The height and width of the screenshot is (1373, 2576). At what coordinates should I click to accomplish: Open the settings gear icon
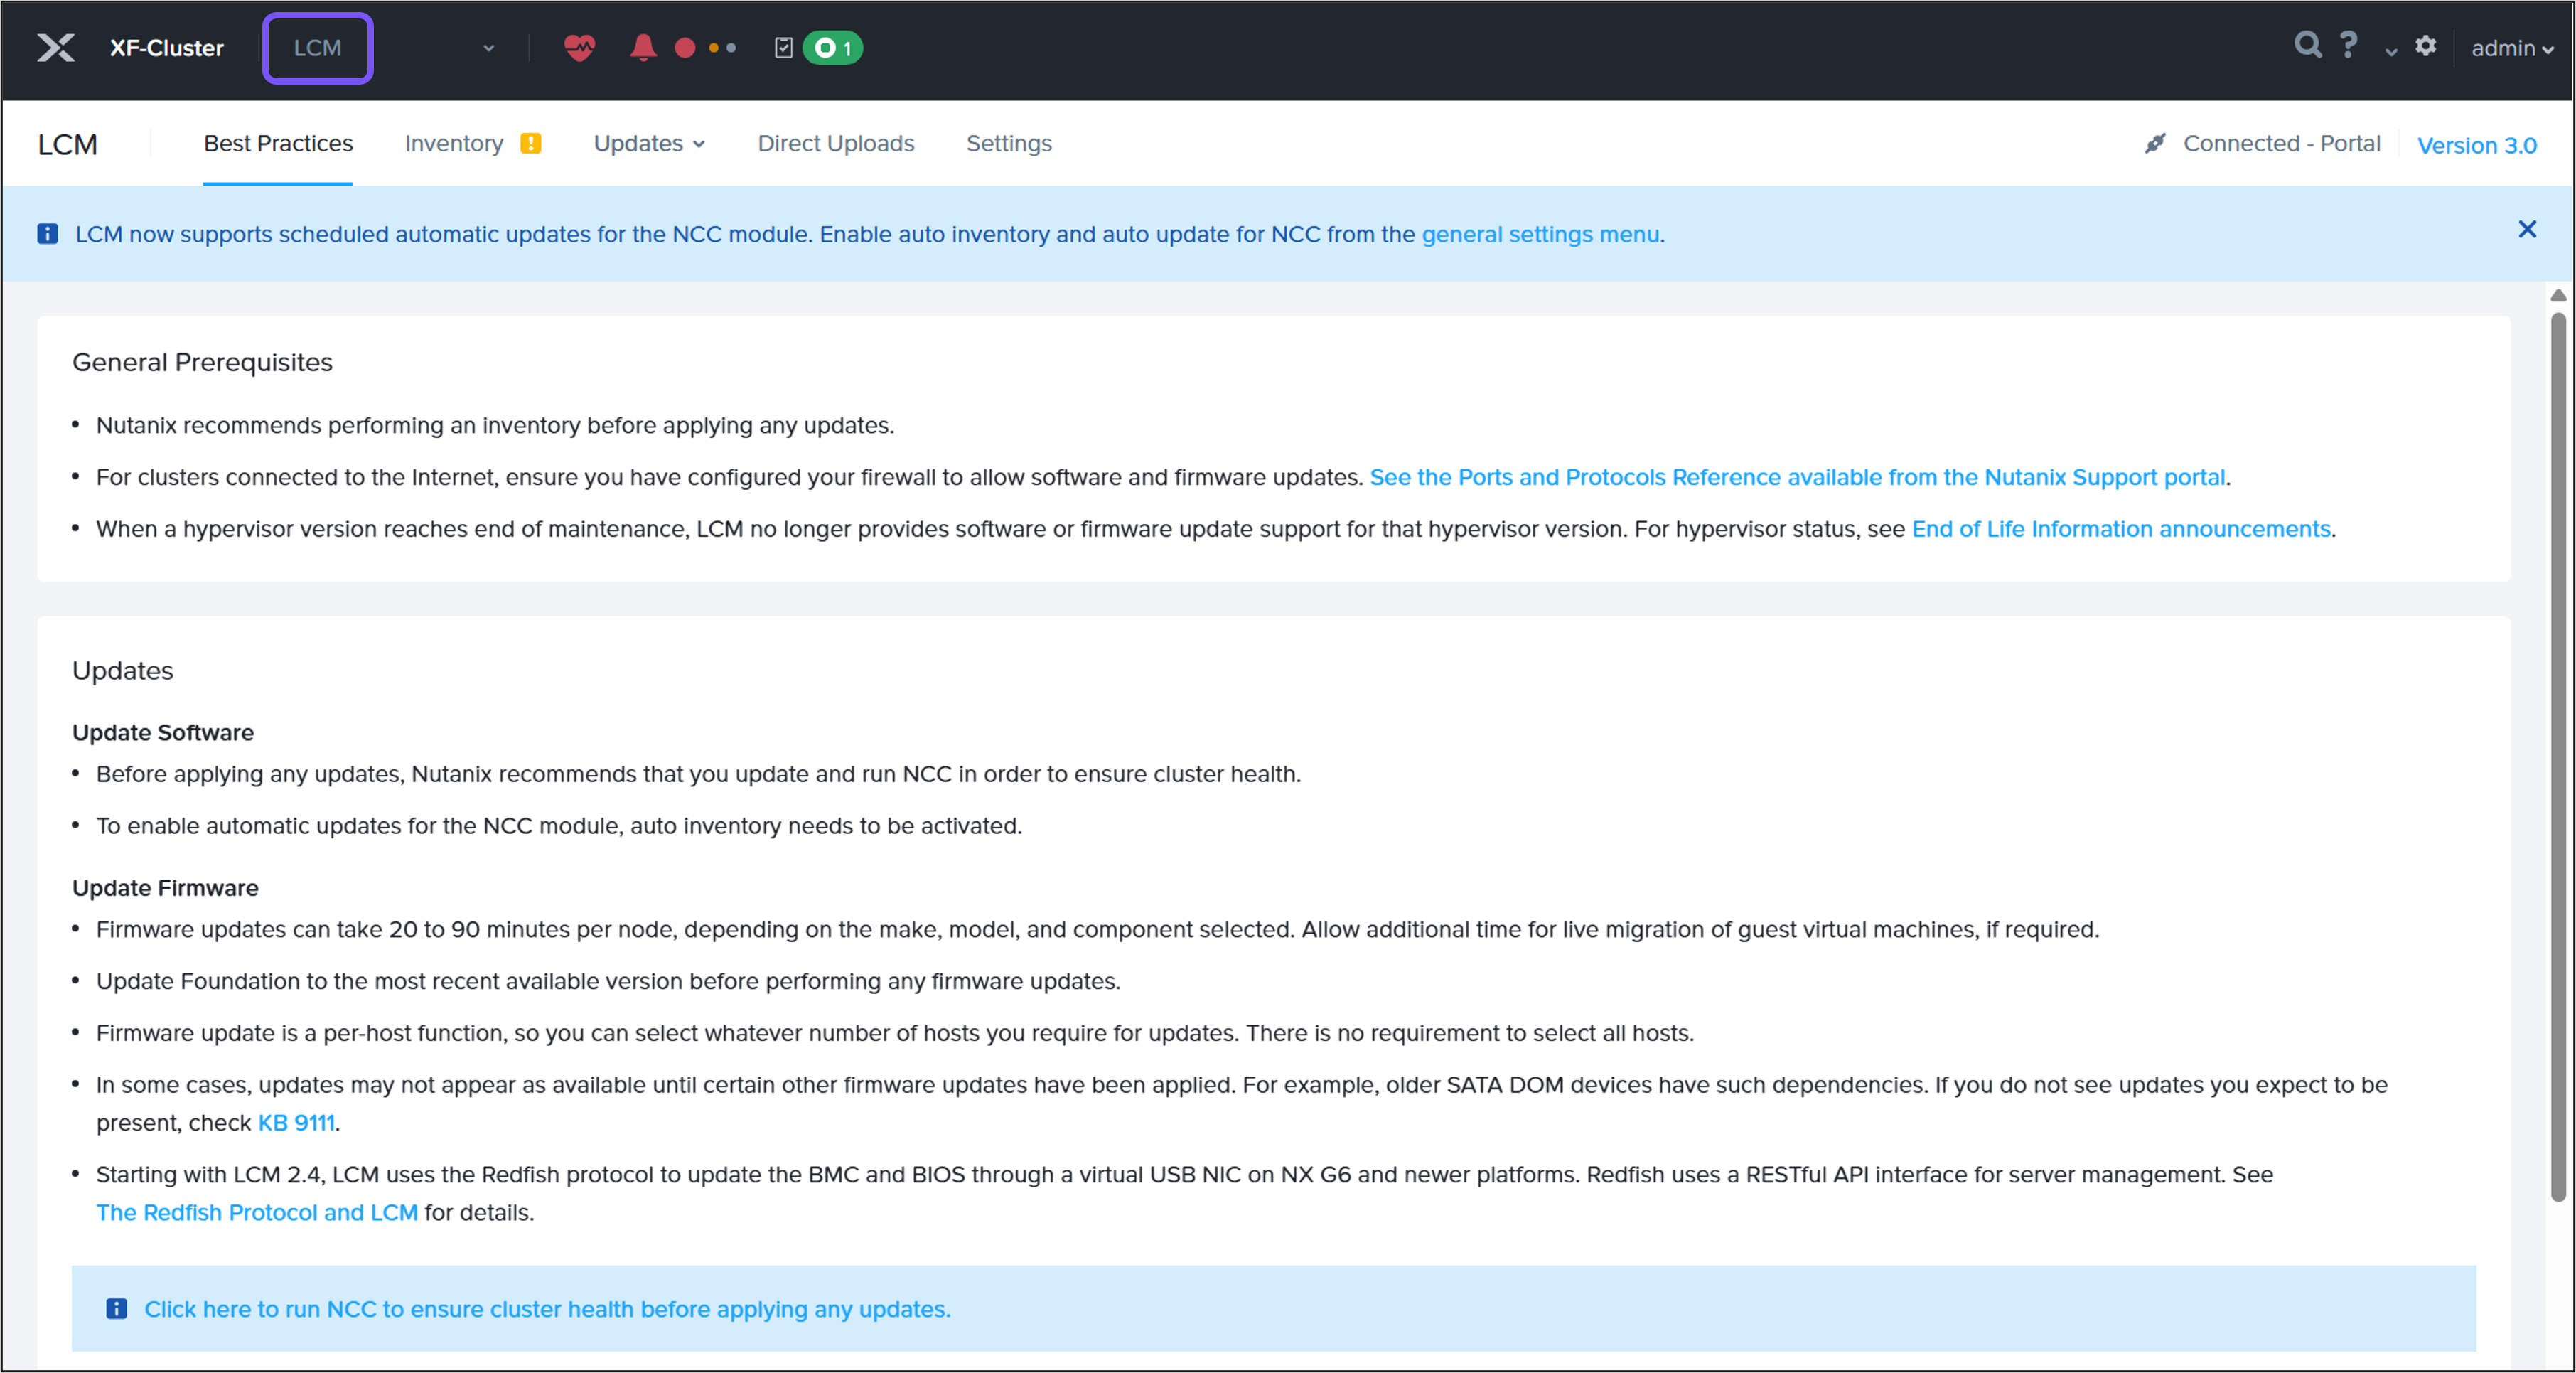(2426, 47)
